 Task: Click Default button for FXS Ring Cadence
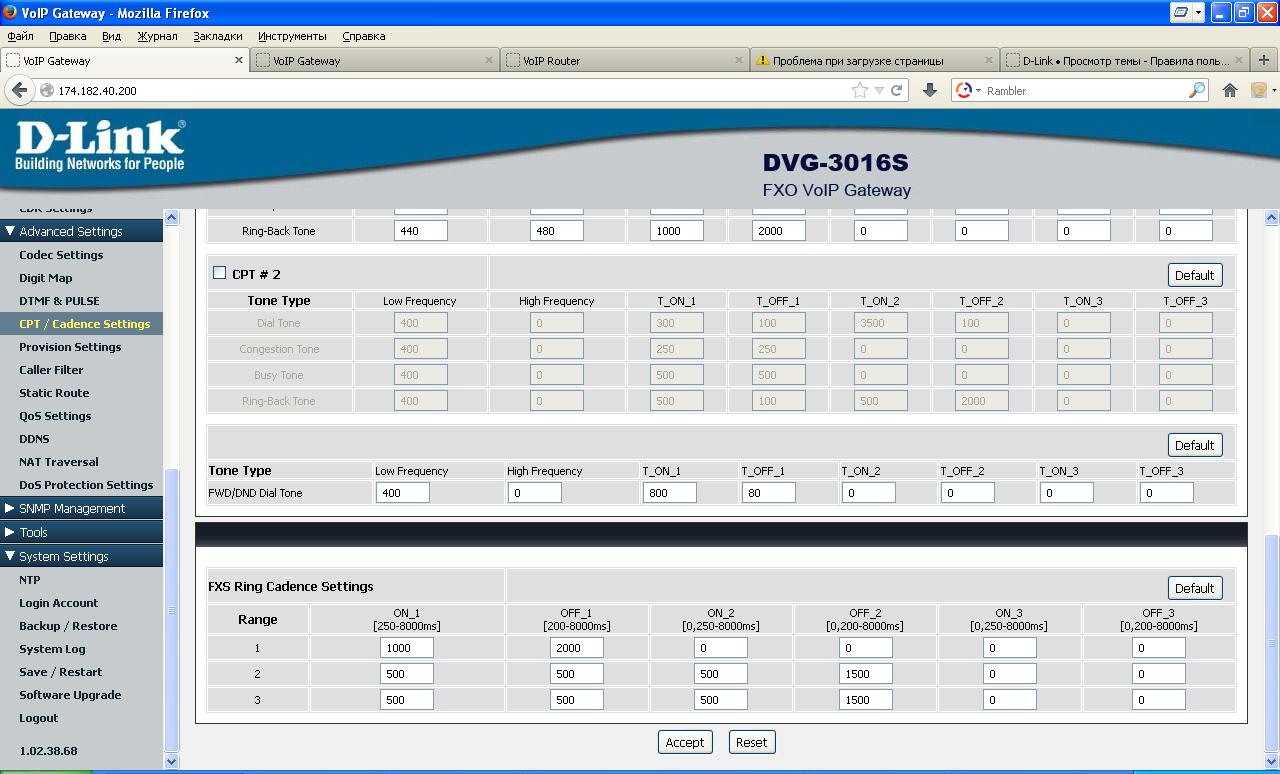pos(1194,588)
